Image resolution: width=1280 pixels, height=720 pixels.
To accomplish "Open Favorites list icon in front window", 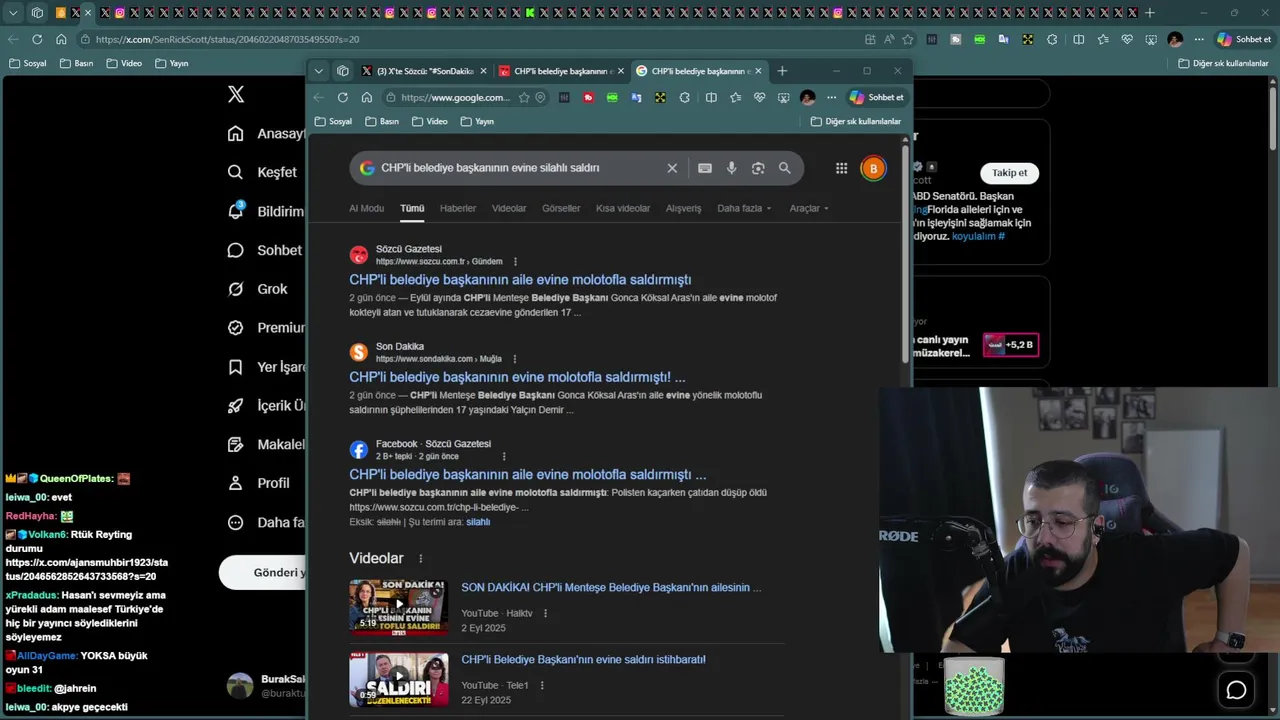I will [736, 97].
